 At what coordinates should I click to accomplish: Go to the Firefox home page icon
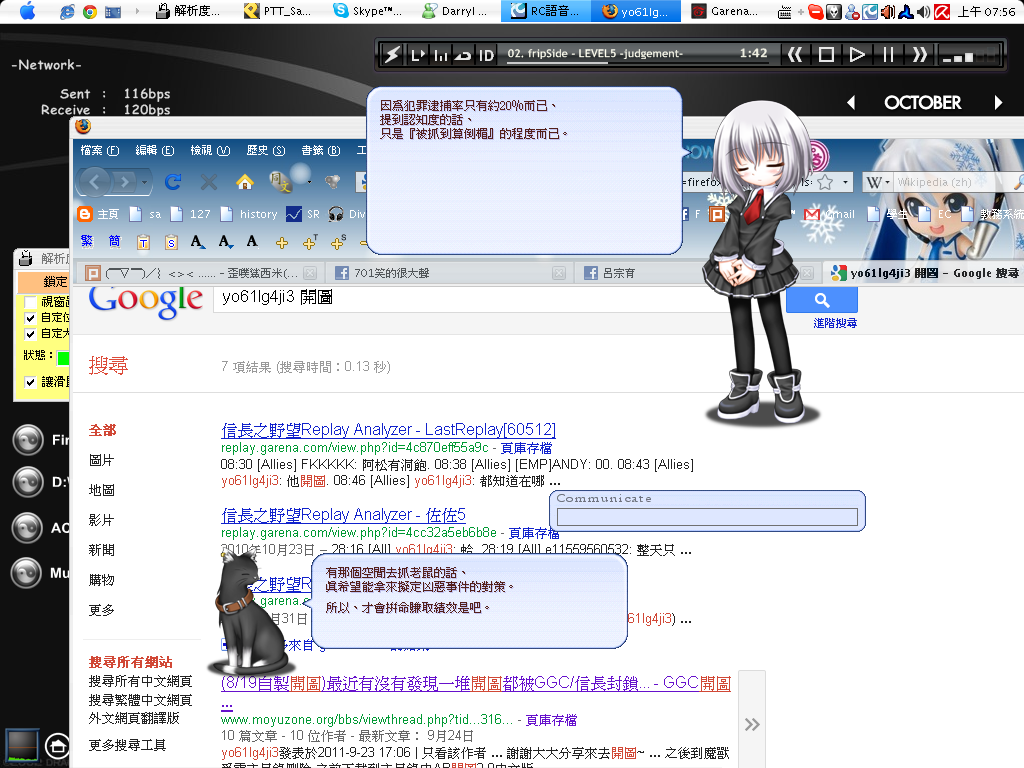(245, 182)
